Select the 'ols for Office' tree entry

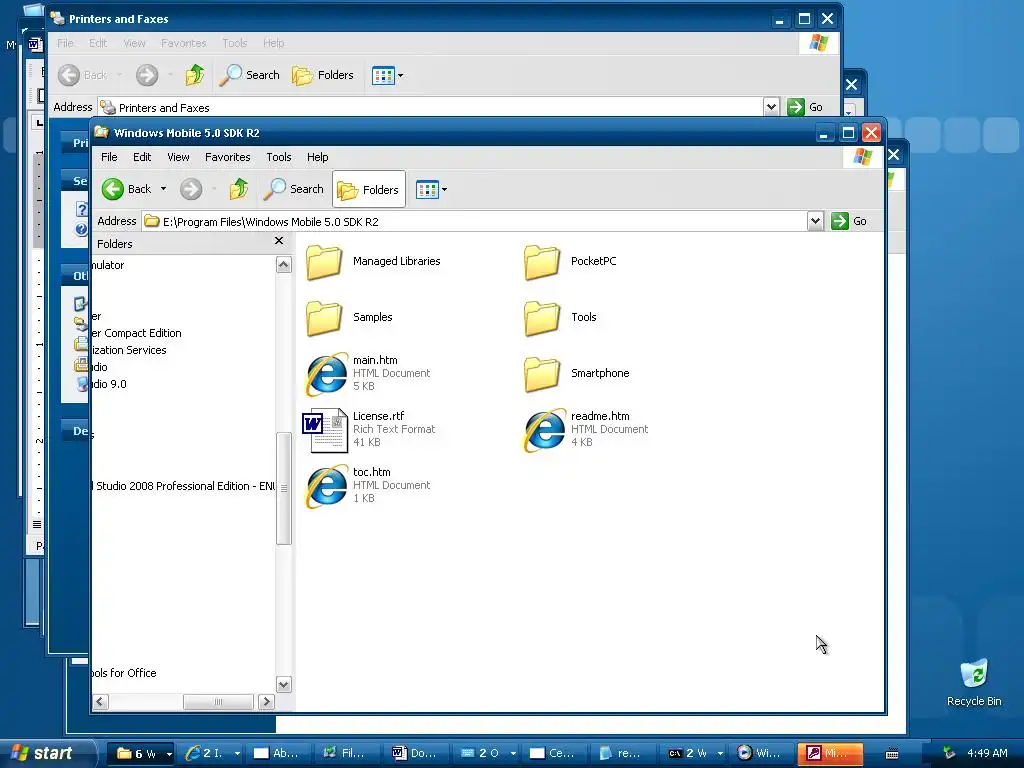(x=124, y=673)
